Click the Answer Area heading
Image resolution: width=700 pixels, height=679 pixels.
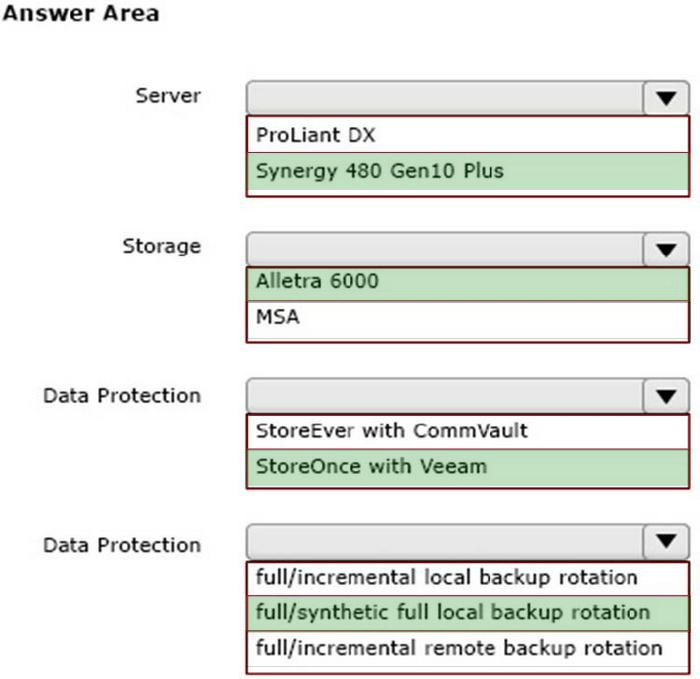[81, 15]
